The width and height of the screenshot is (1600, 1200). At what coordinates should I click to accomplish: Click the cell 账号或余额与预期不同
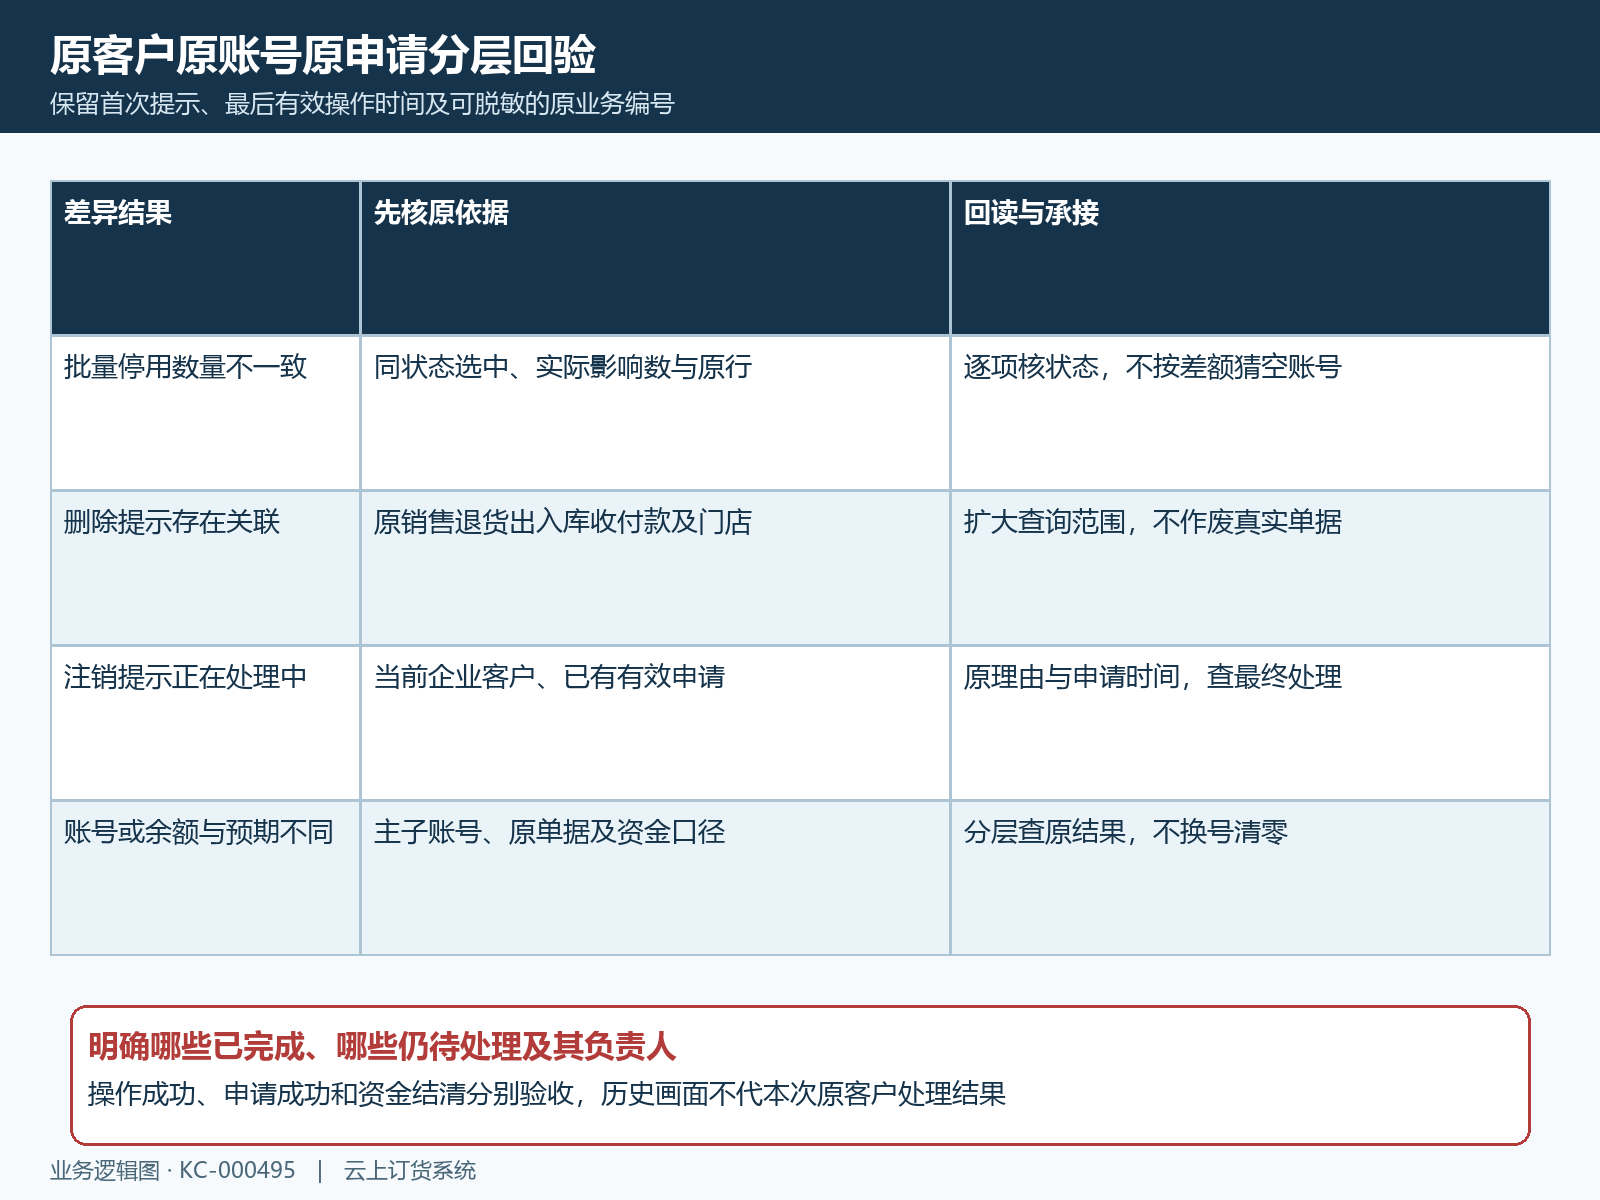click(x=205, y=878)
